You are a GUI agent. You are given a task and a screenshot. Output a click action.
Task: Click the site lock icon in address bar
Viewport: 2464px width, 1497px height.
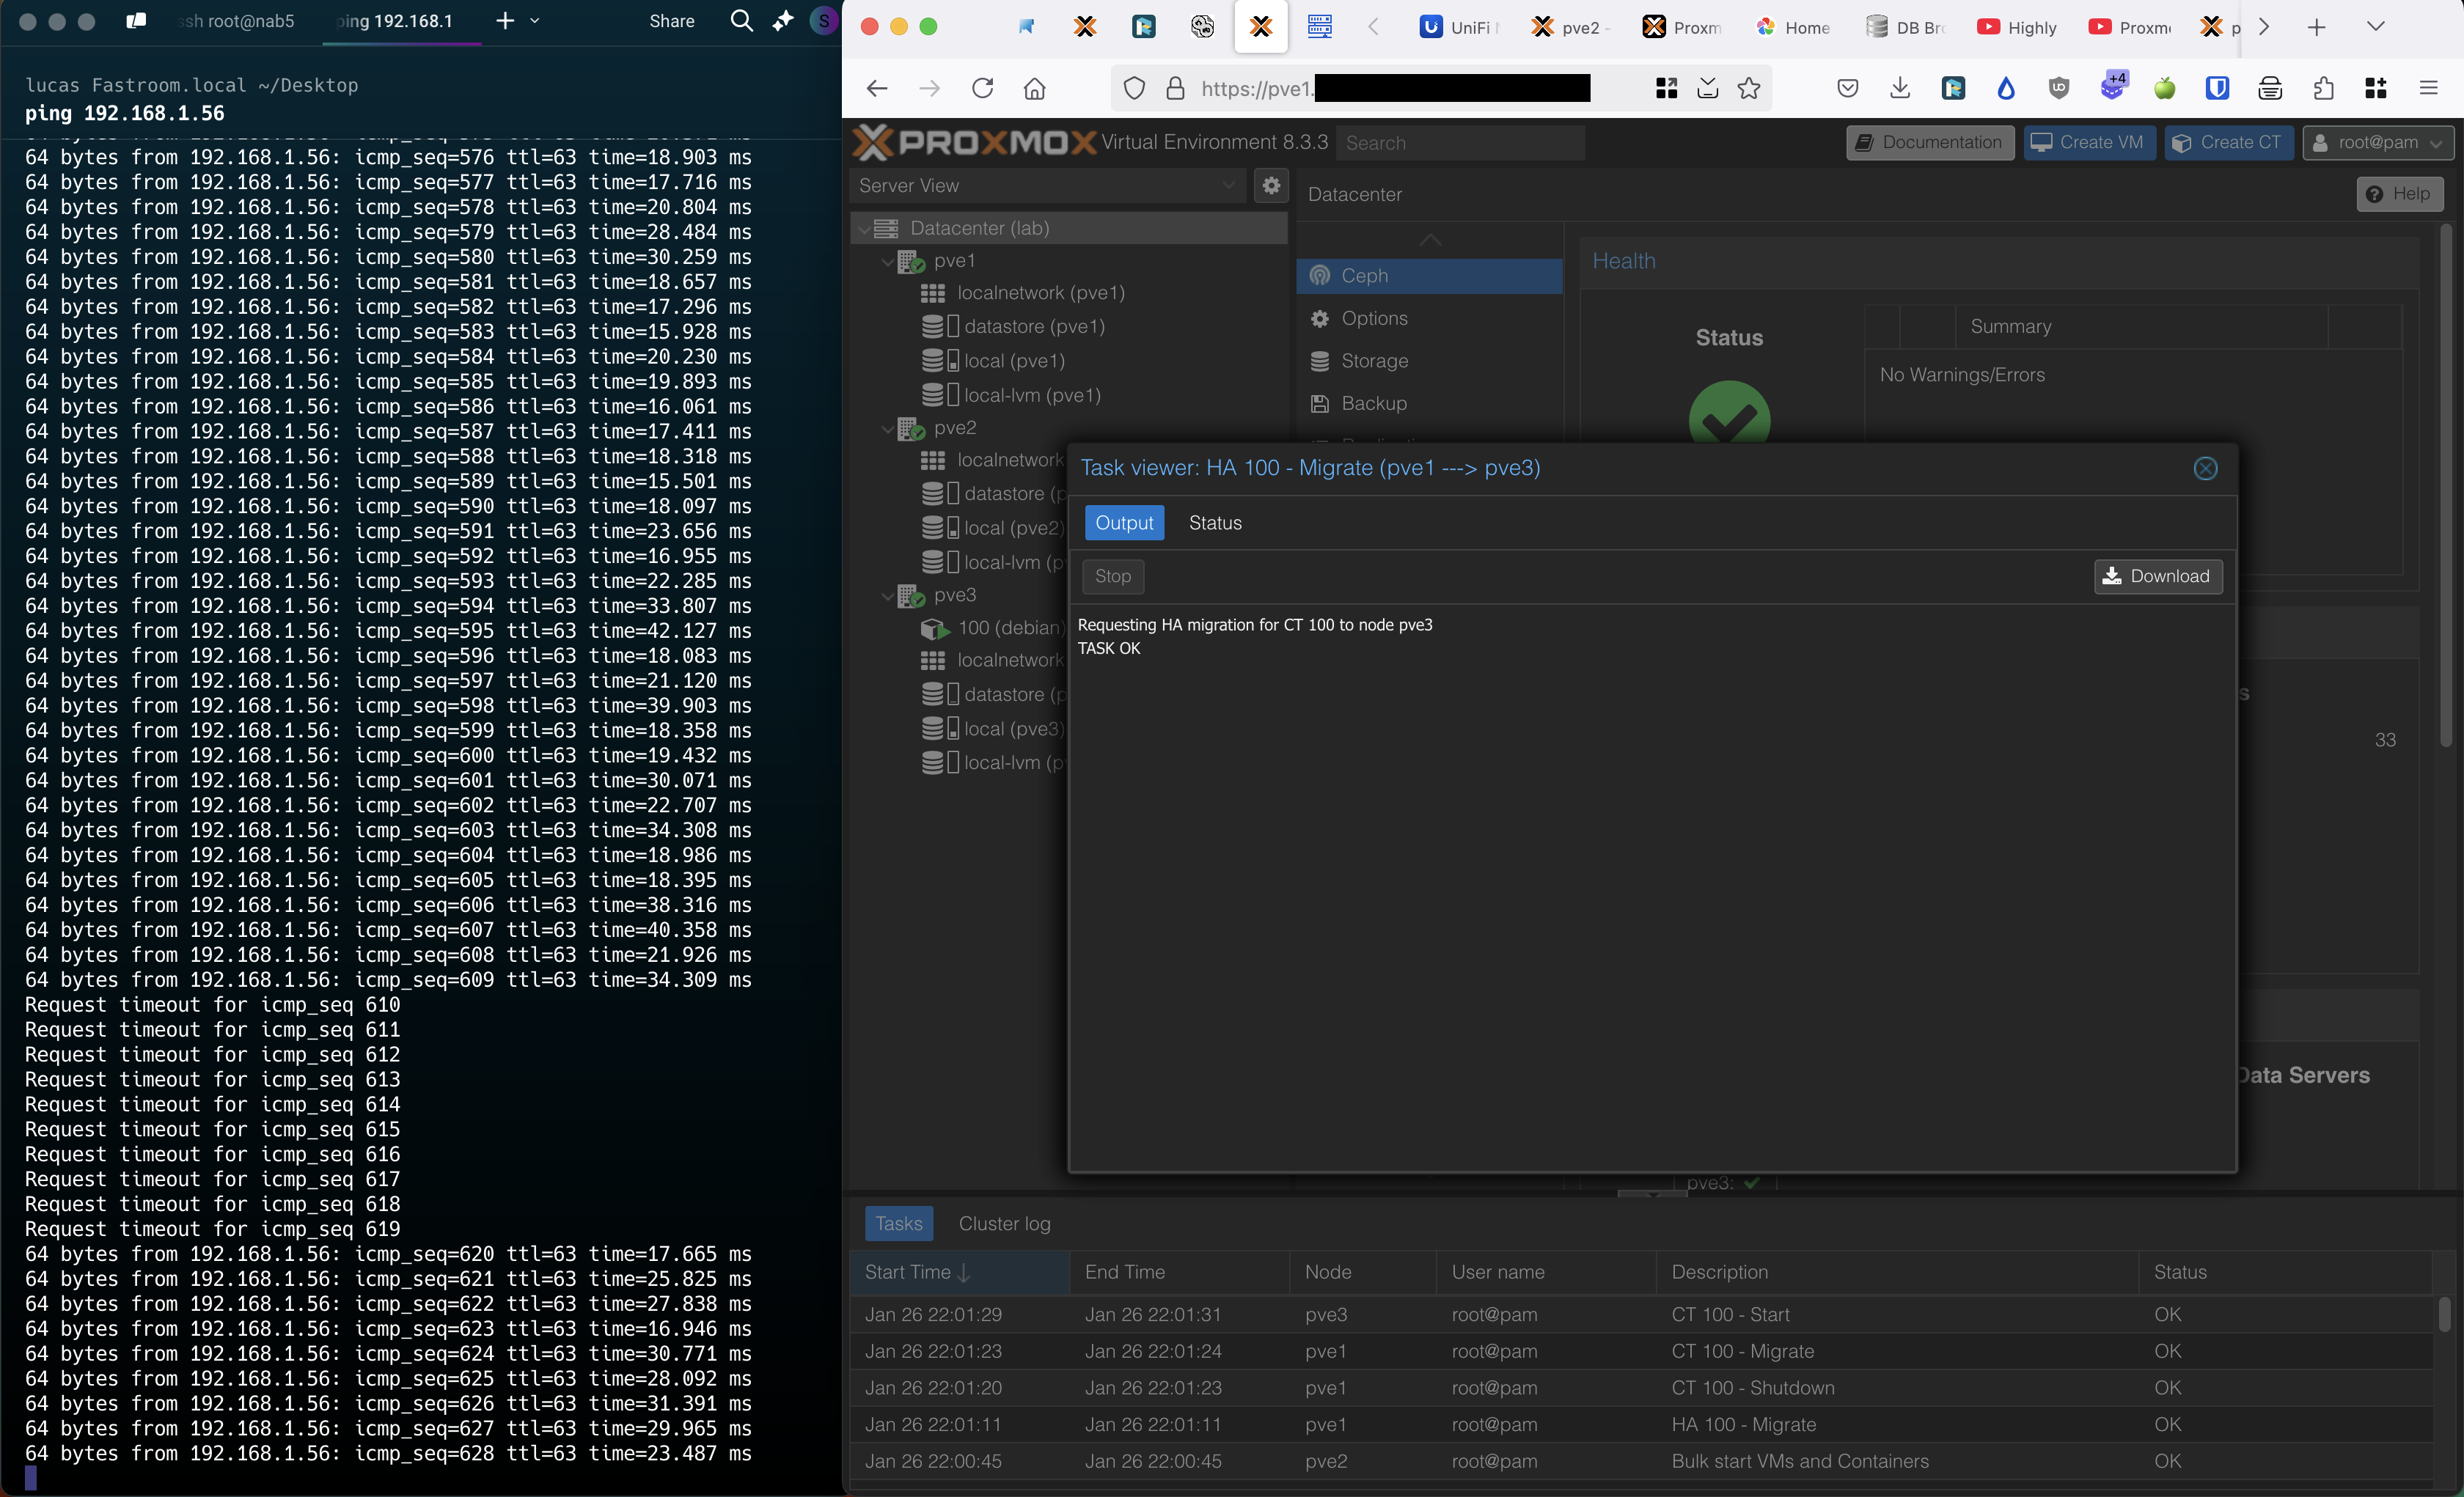pos(1175,88)
